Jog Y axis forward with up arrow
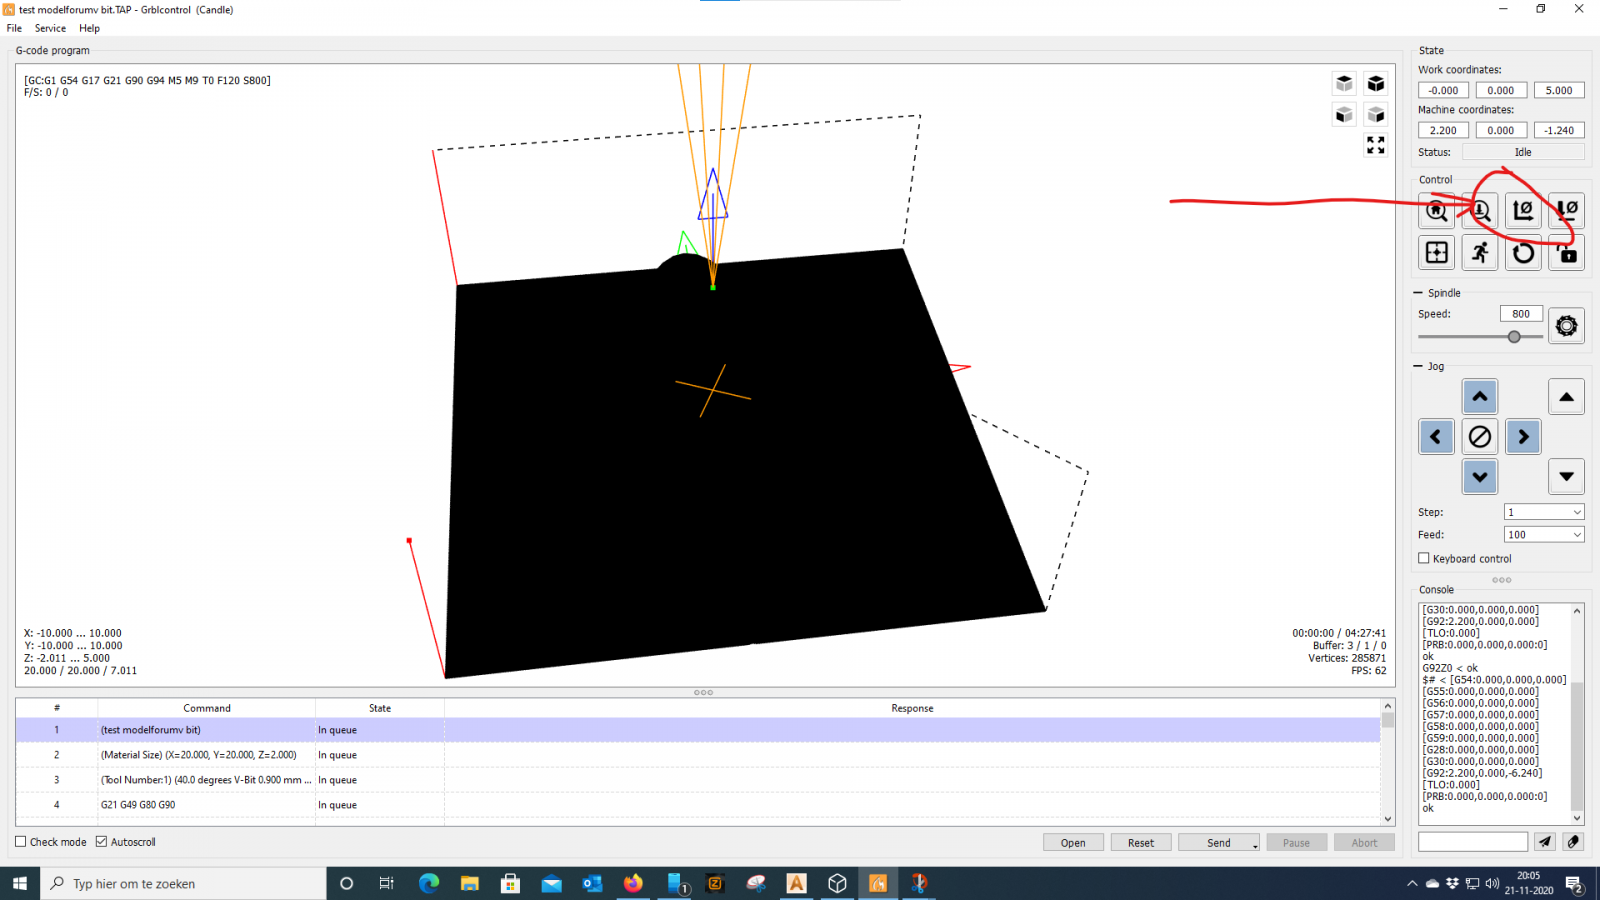 (1480, 397)
